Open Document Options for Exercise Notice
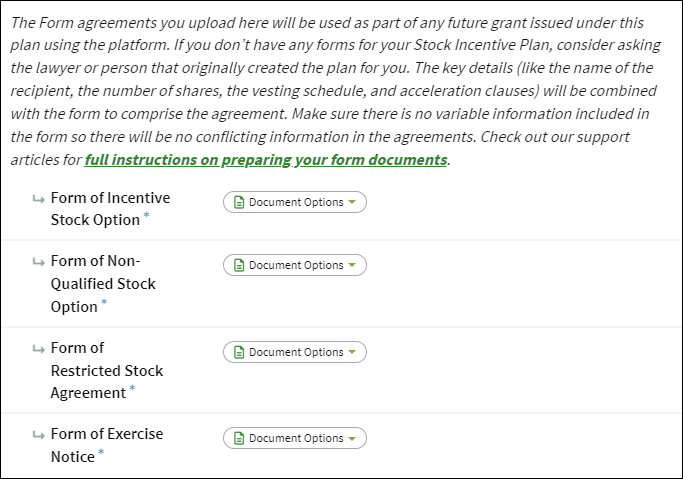Screen dimensions: 683x479 (295, 438)
